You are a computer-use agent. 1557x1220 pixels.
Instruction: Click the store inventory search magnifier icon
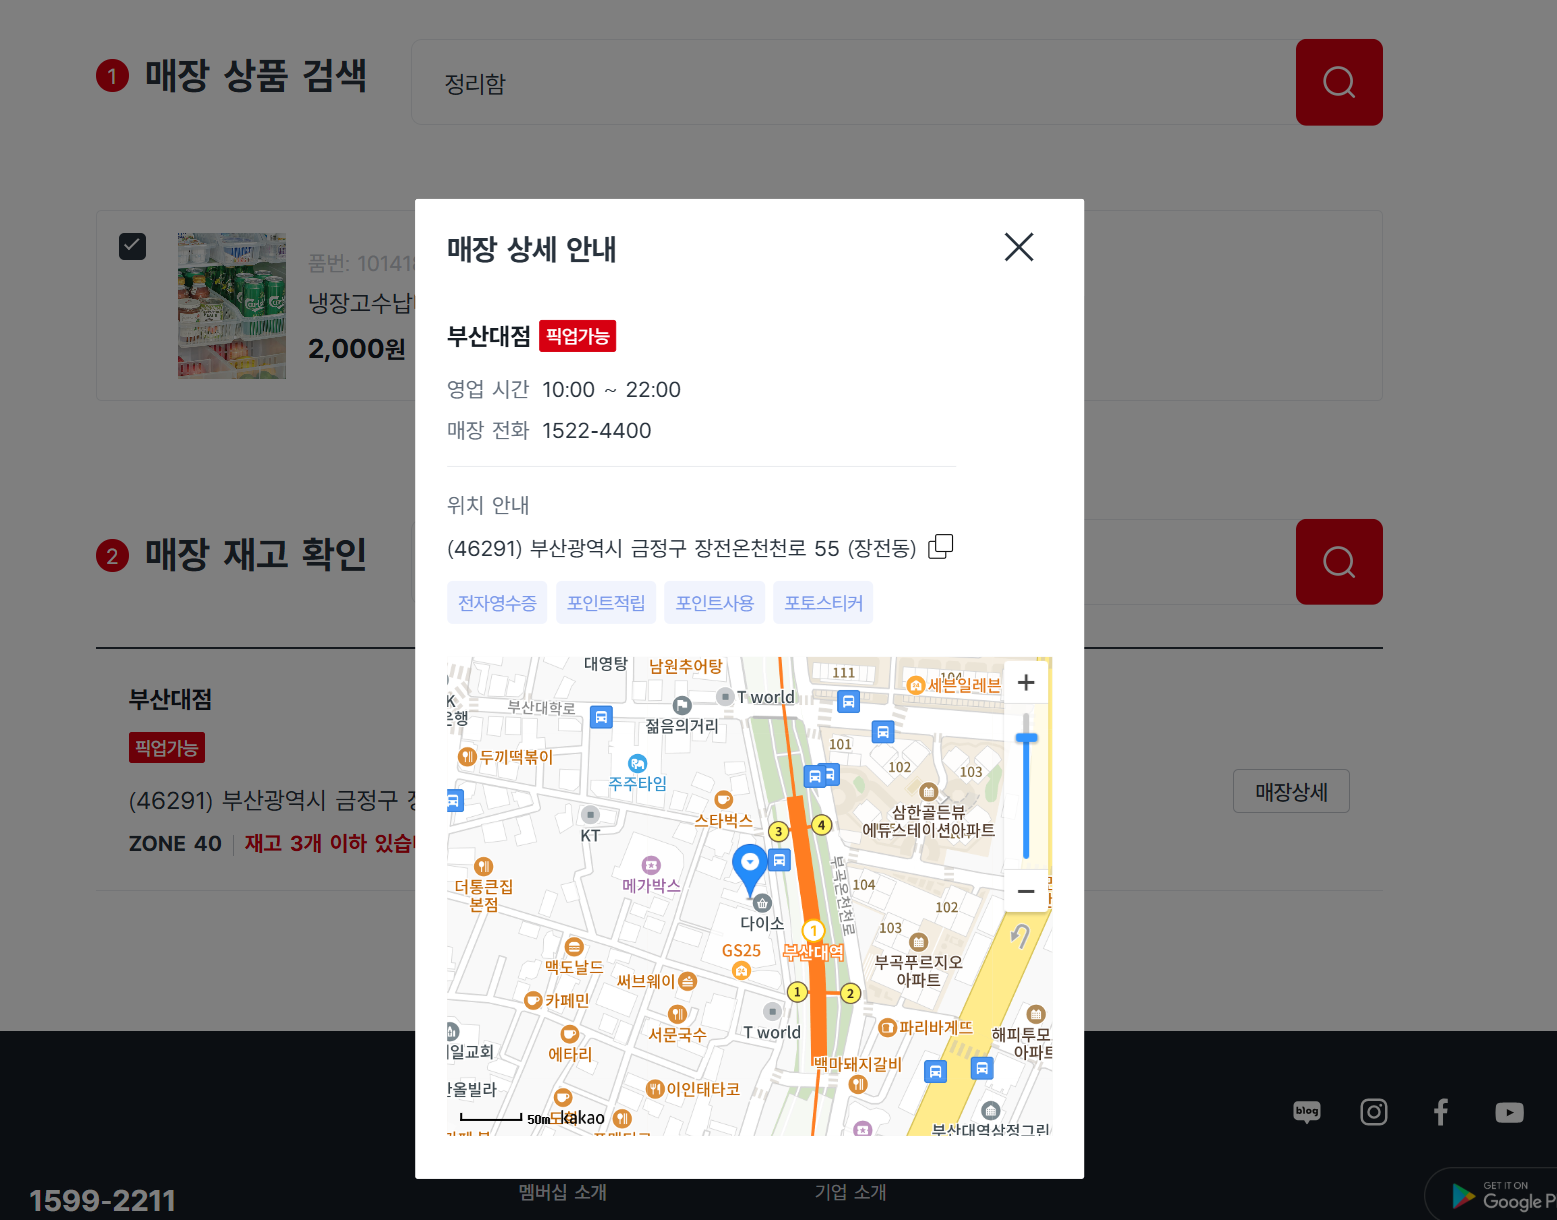click(1339, 561)
